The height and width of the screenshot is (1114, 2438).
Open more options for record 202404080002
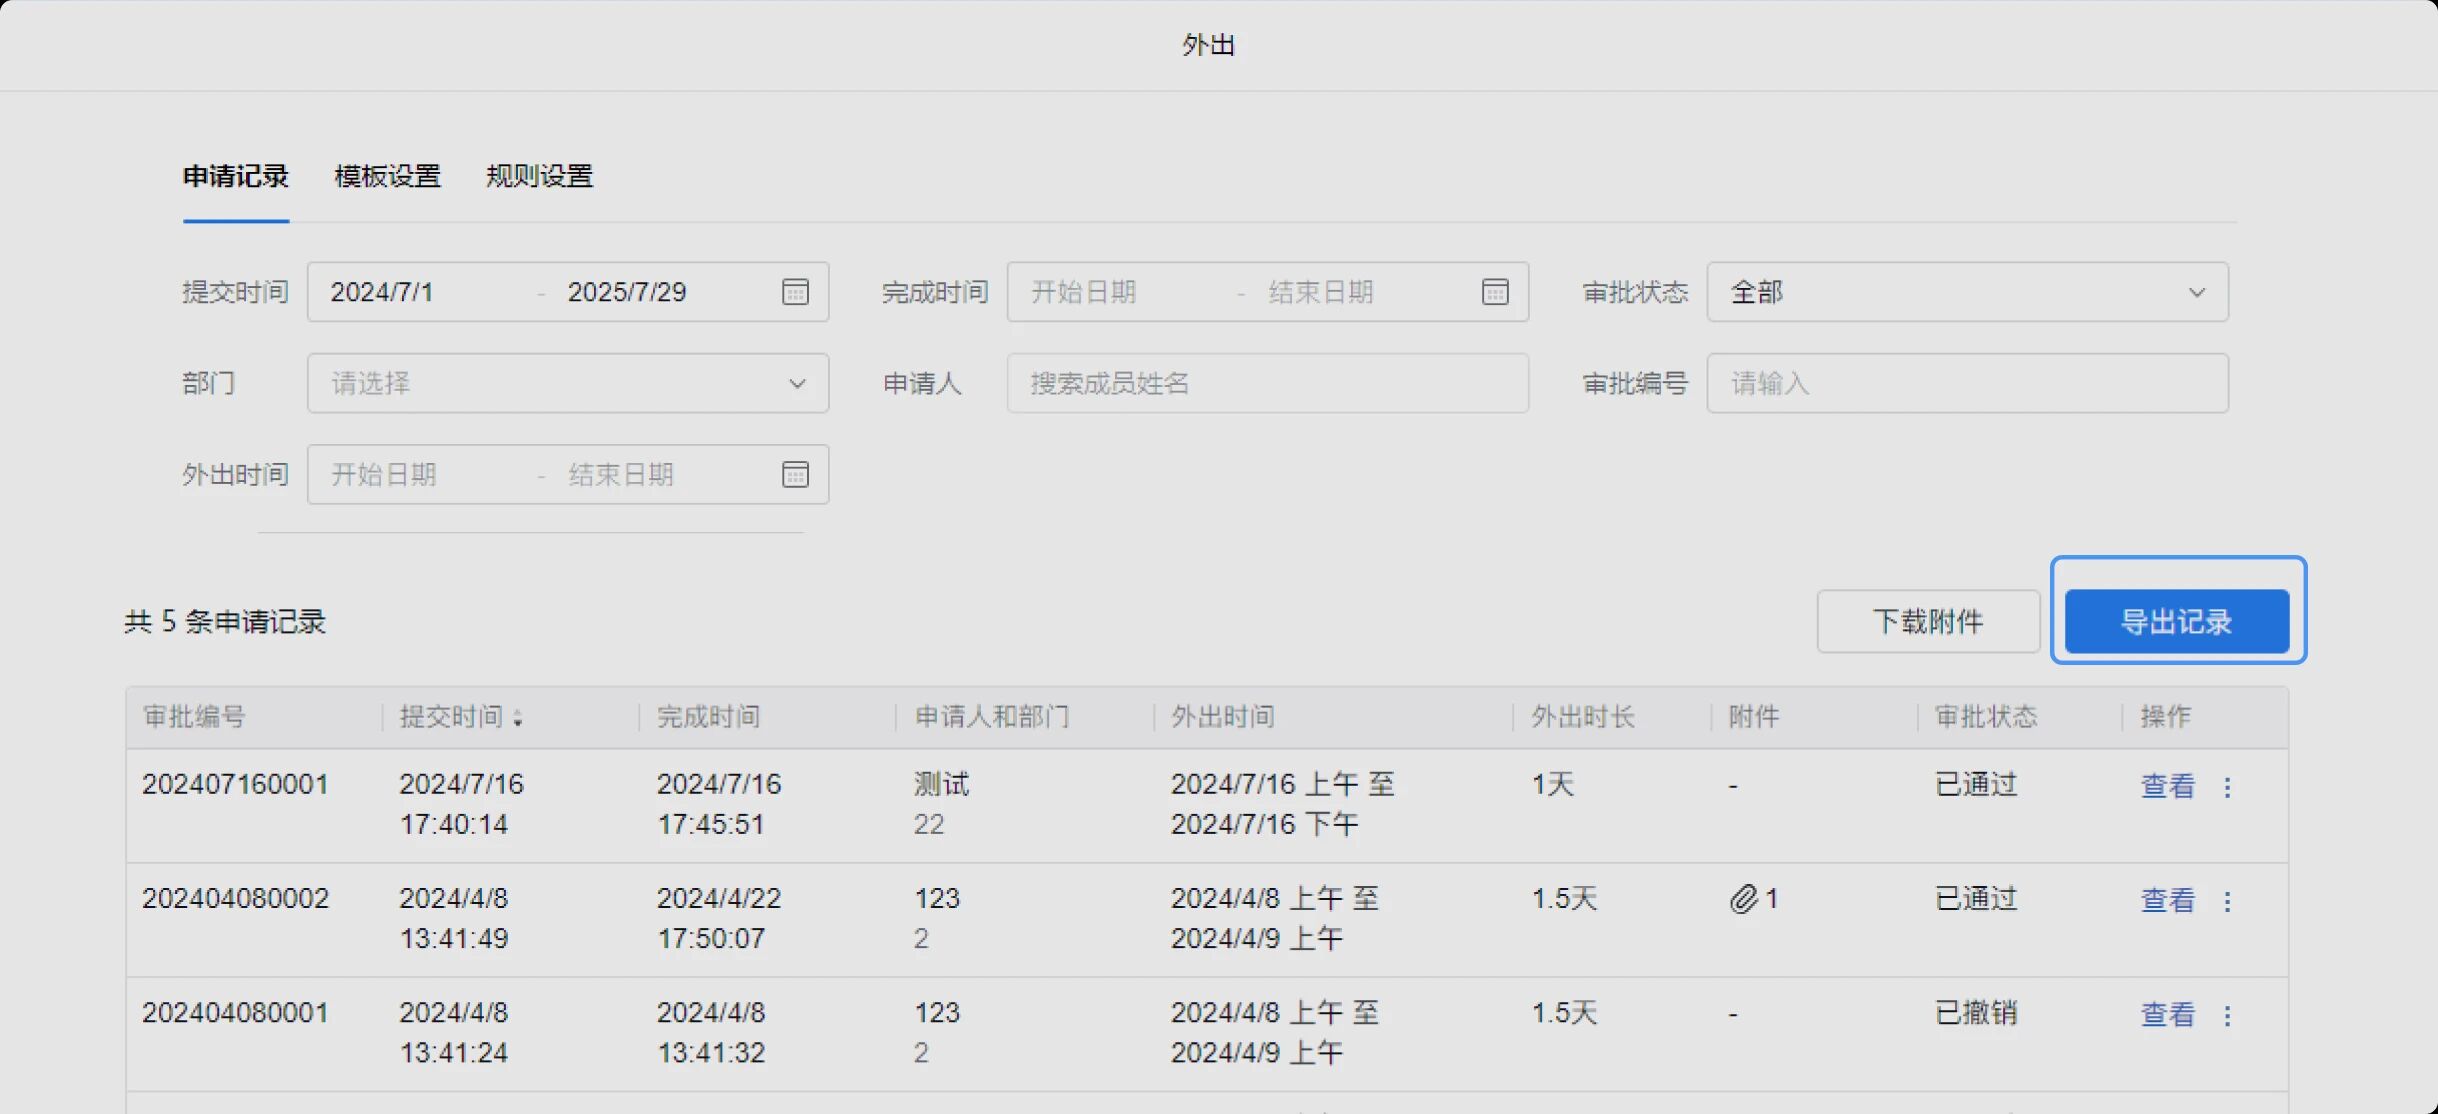(2227, 901)
